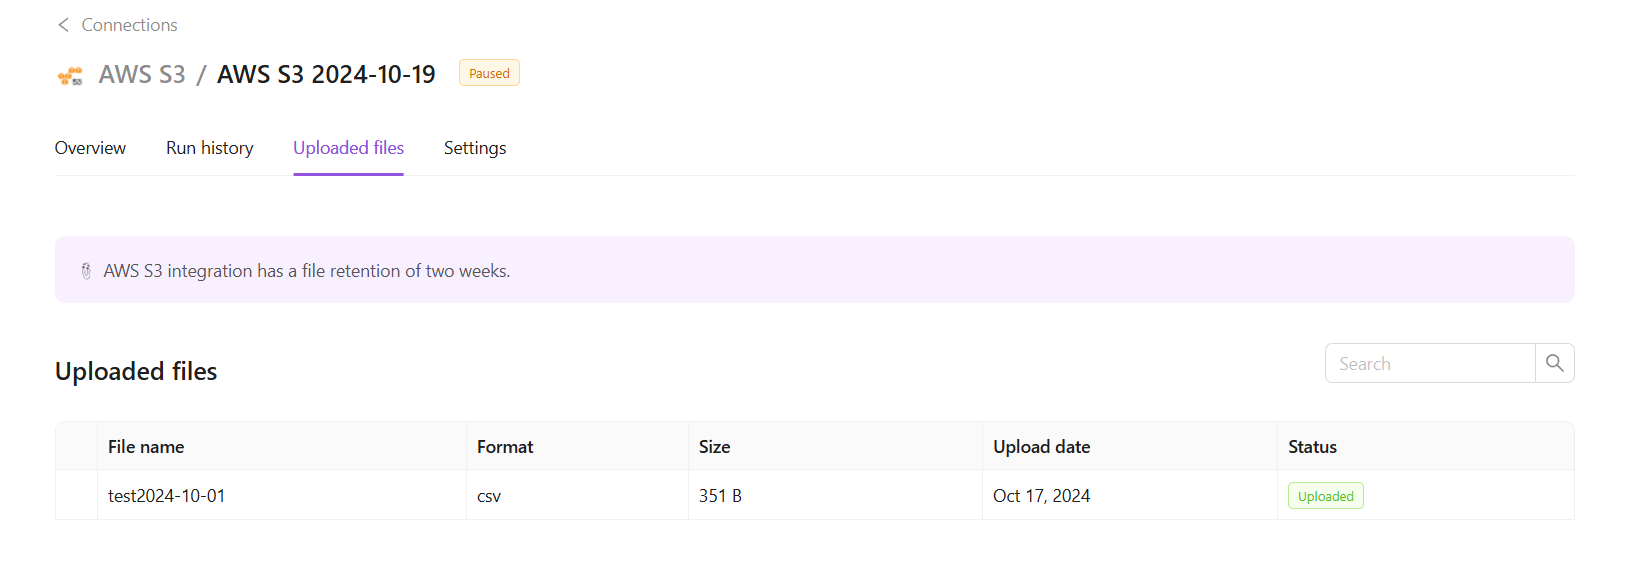Go back to Connections page
Screen dimensions: 1633x577
coord(129,25)
